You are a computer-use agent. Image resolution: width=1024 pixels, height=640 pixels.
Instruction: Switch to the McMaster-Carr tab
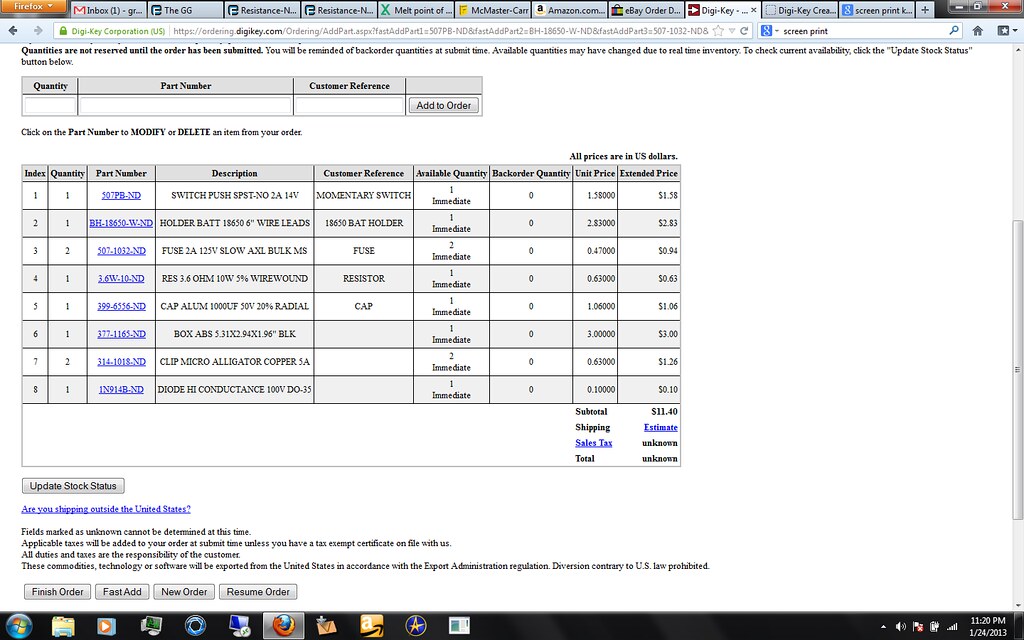[493, 10]
